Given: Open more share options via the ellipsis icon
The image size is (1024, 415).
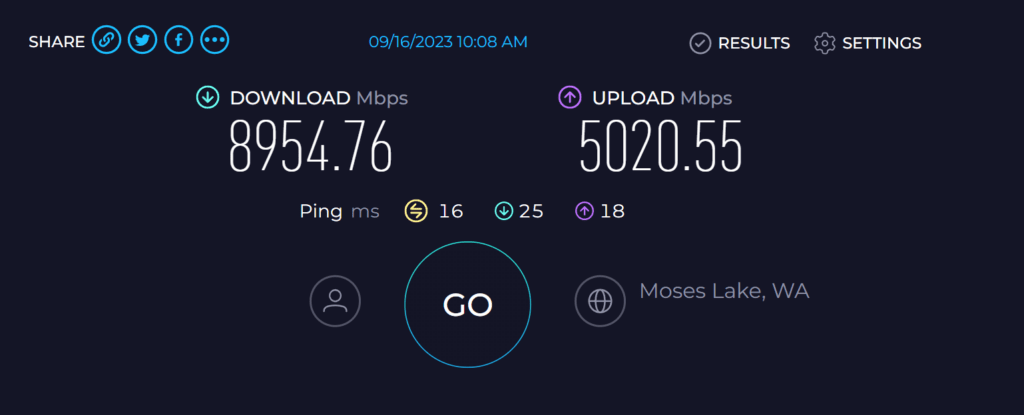Looking at the screenshot, I should coord(214,41).
